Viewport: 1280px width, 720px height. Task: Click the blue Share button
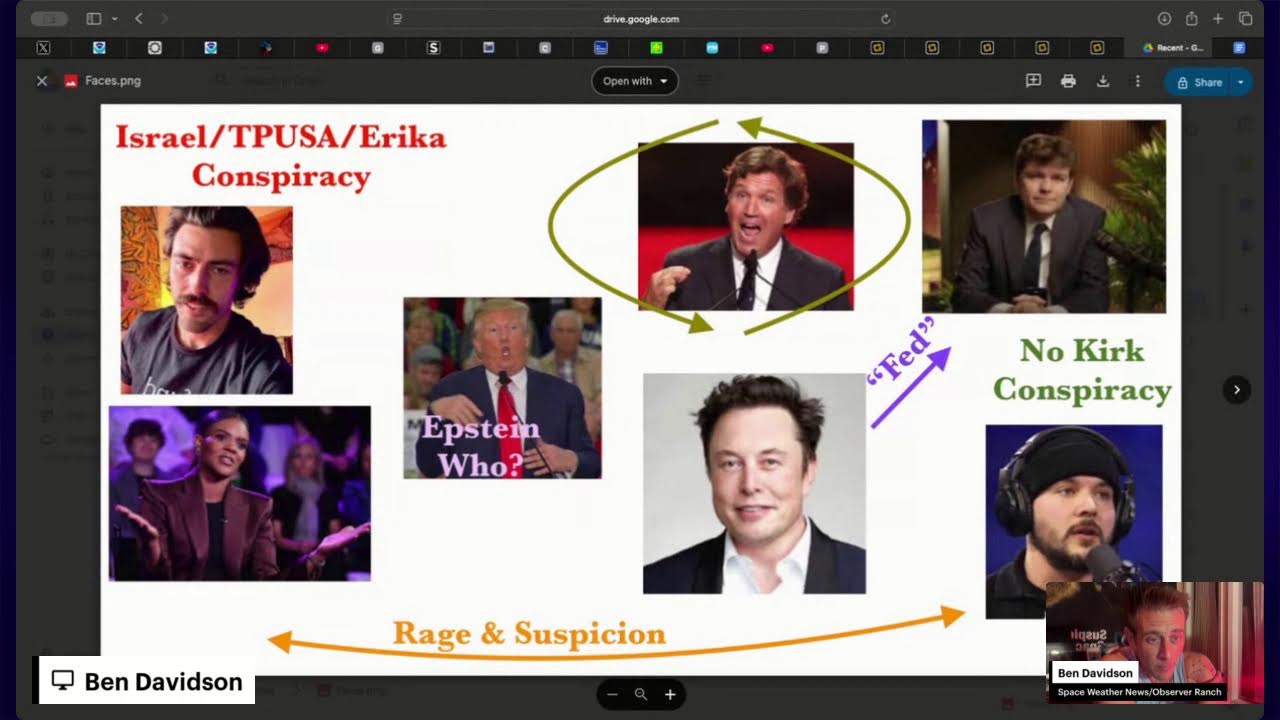click(1198, 82)
